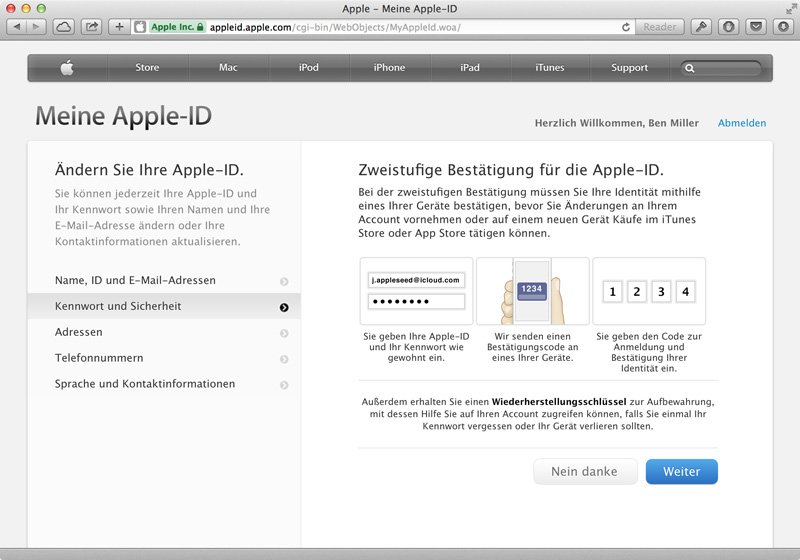
Task: Click the Wiederherstellungsschlüssel bold text
Action: [x=559, y=402]
